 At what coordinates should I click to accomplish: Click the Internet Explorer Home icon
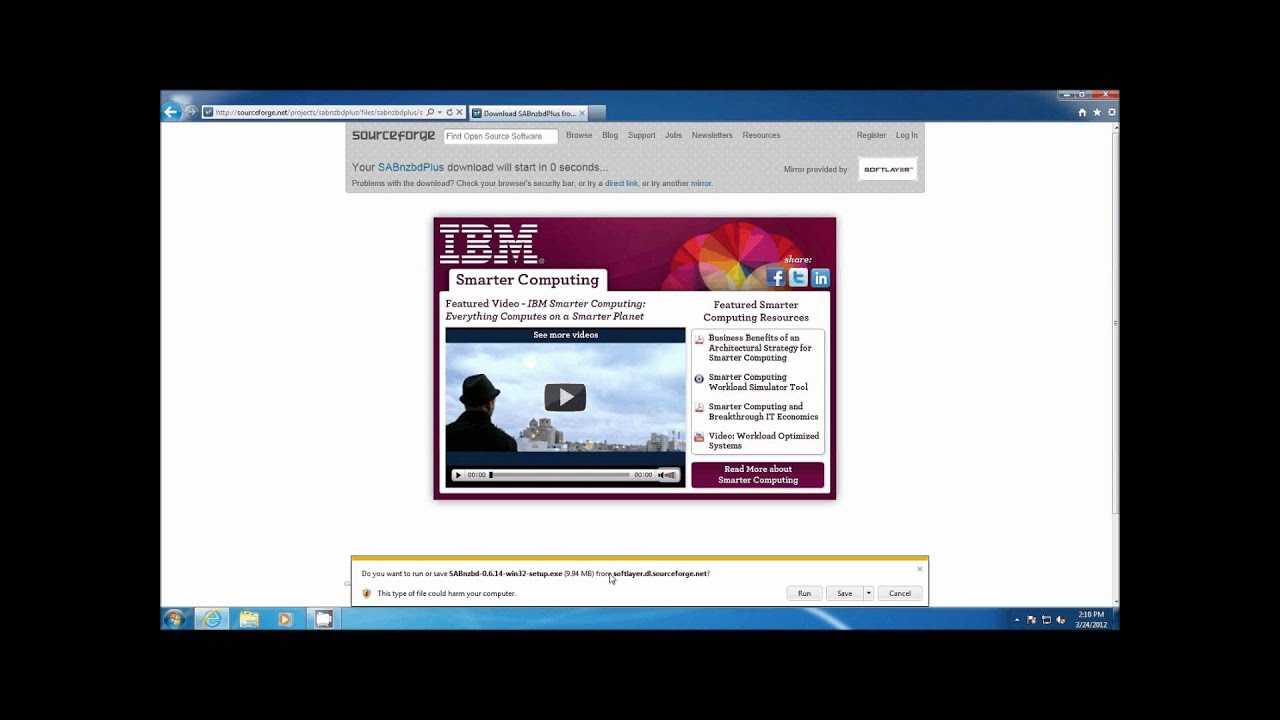point(1082,112)
